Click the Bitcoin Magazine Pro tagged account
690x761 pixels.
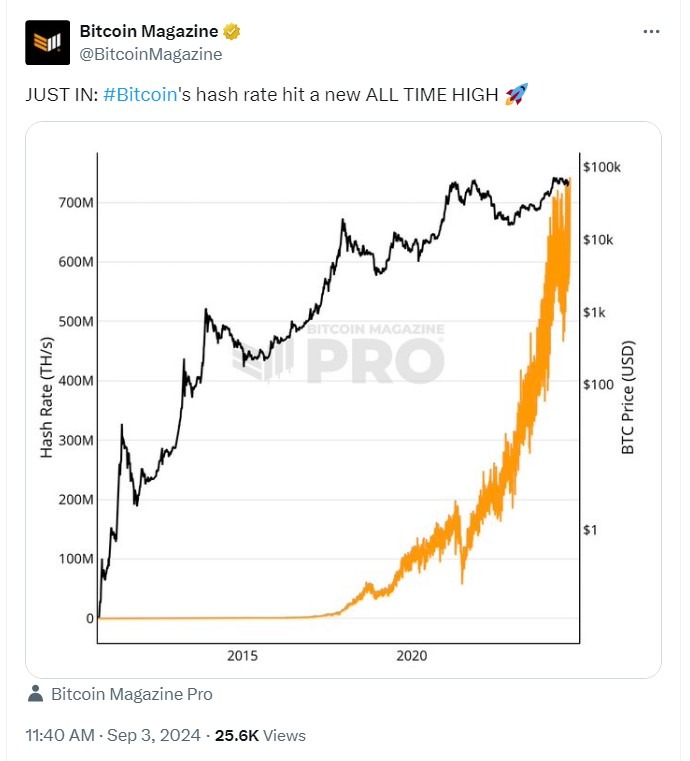(131, 694)
